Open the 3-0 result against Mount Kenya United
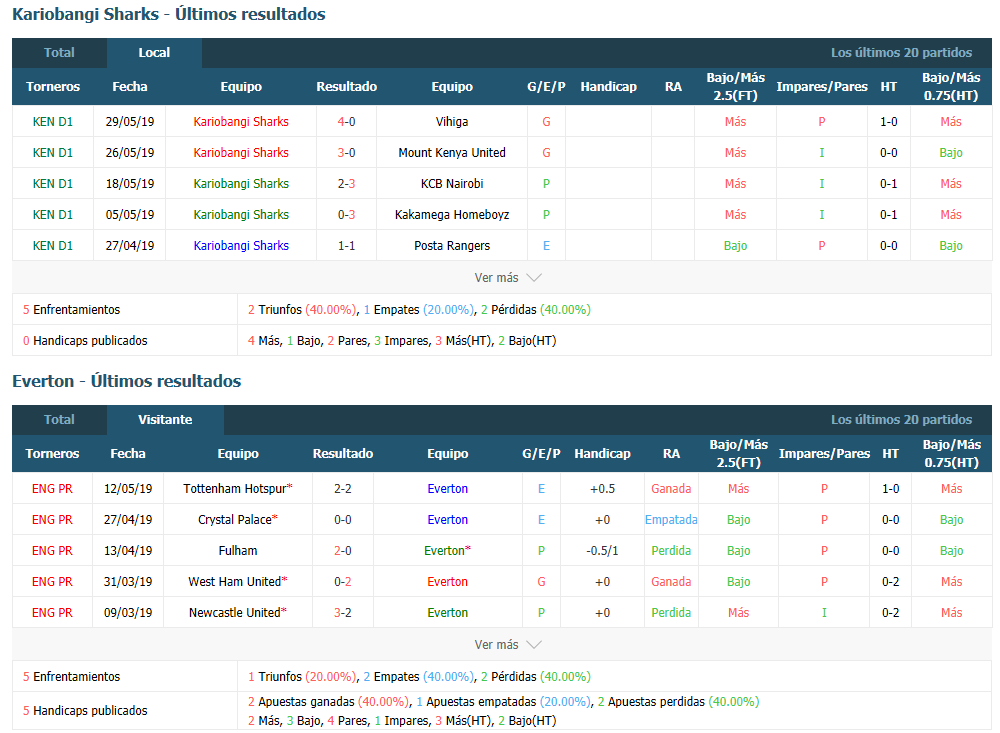This screenshot has width=1000, height=733. point(346,152)
